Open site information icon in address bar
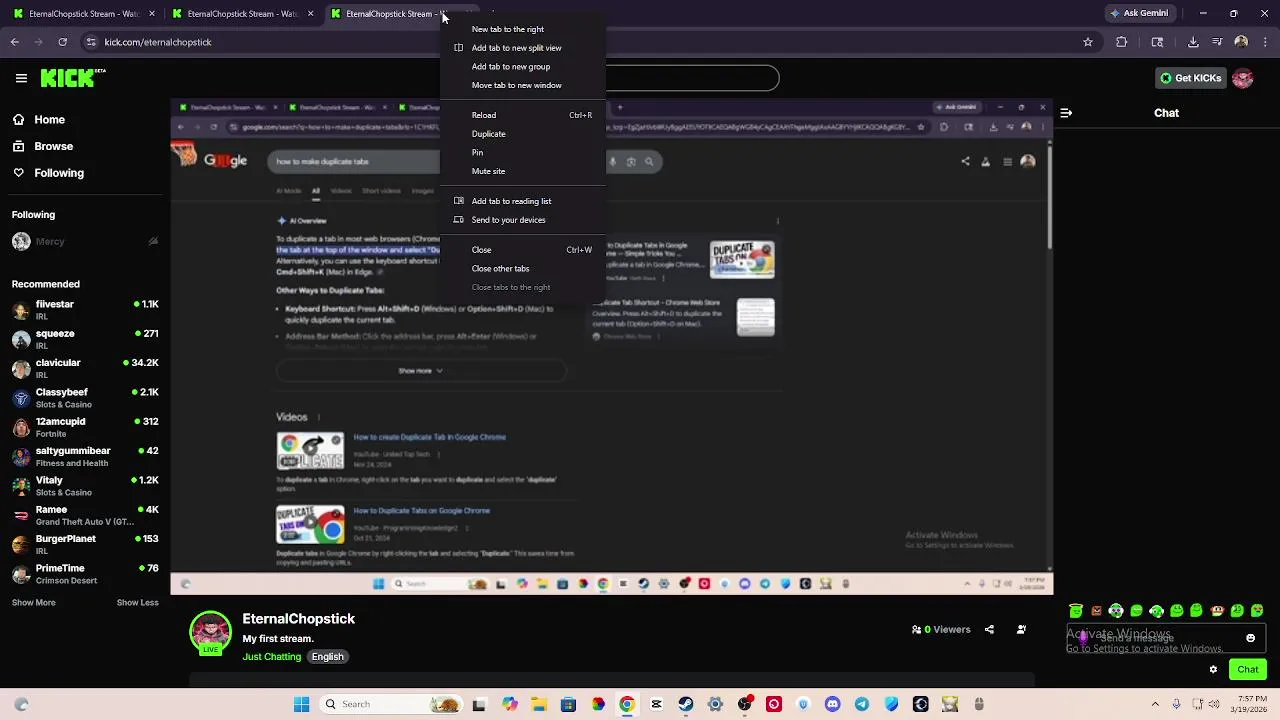The width and height of the screenshot is (1280, 720). tap(91, 42)
